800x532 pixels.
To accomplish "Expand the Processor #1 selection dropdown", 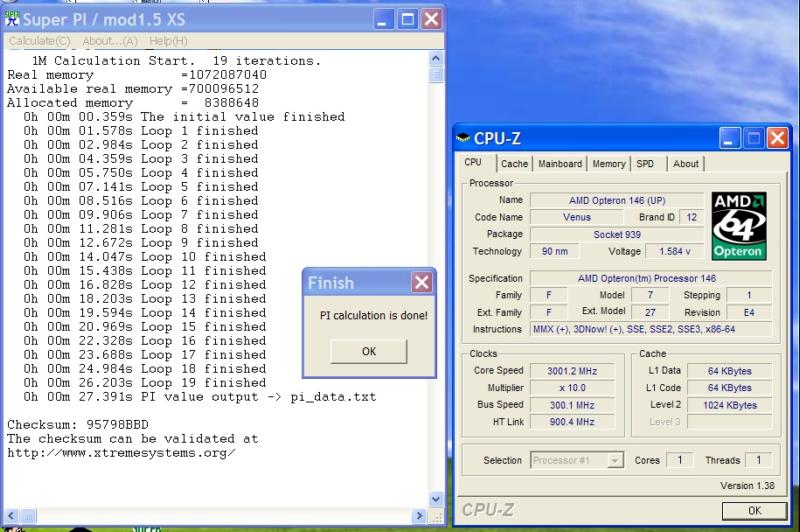I will pos(615,460).
